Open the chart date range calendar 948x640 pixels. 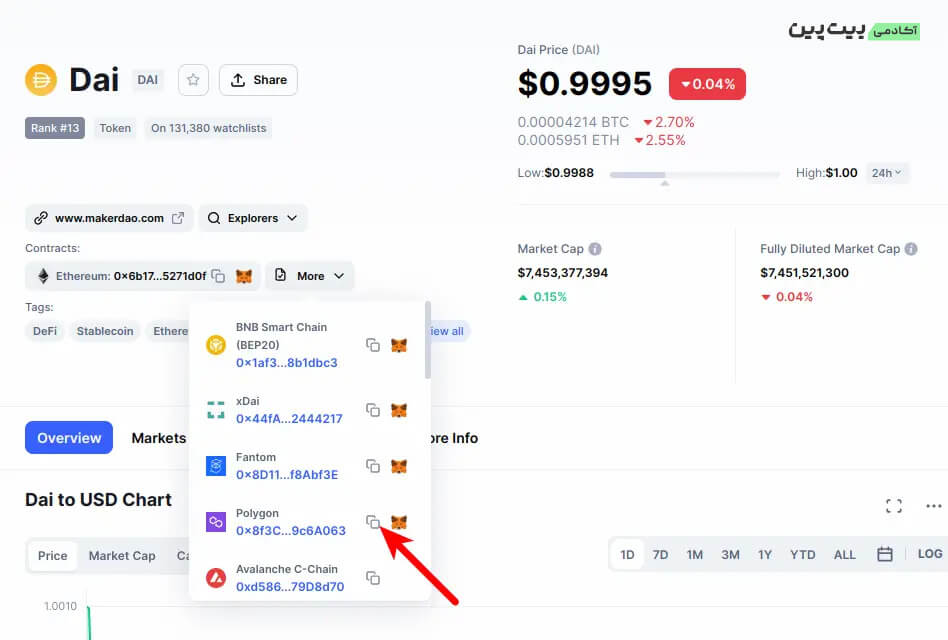coord(885,554)
